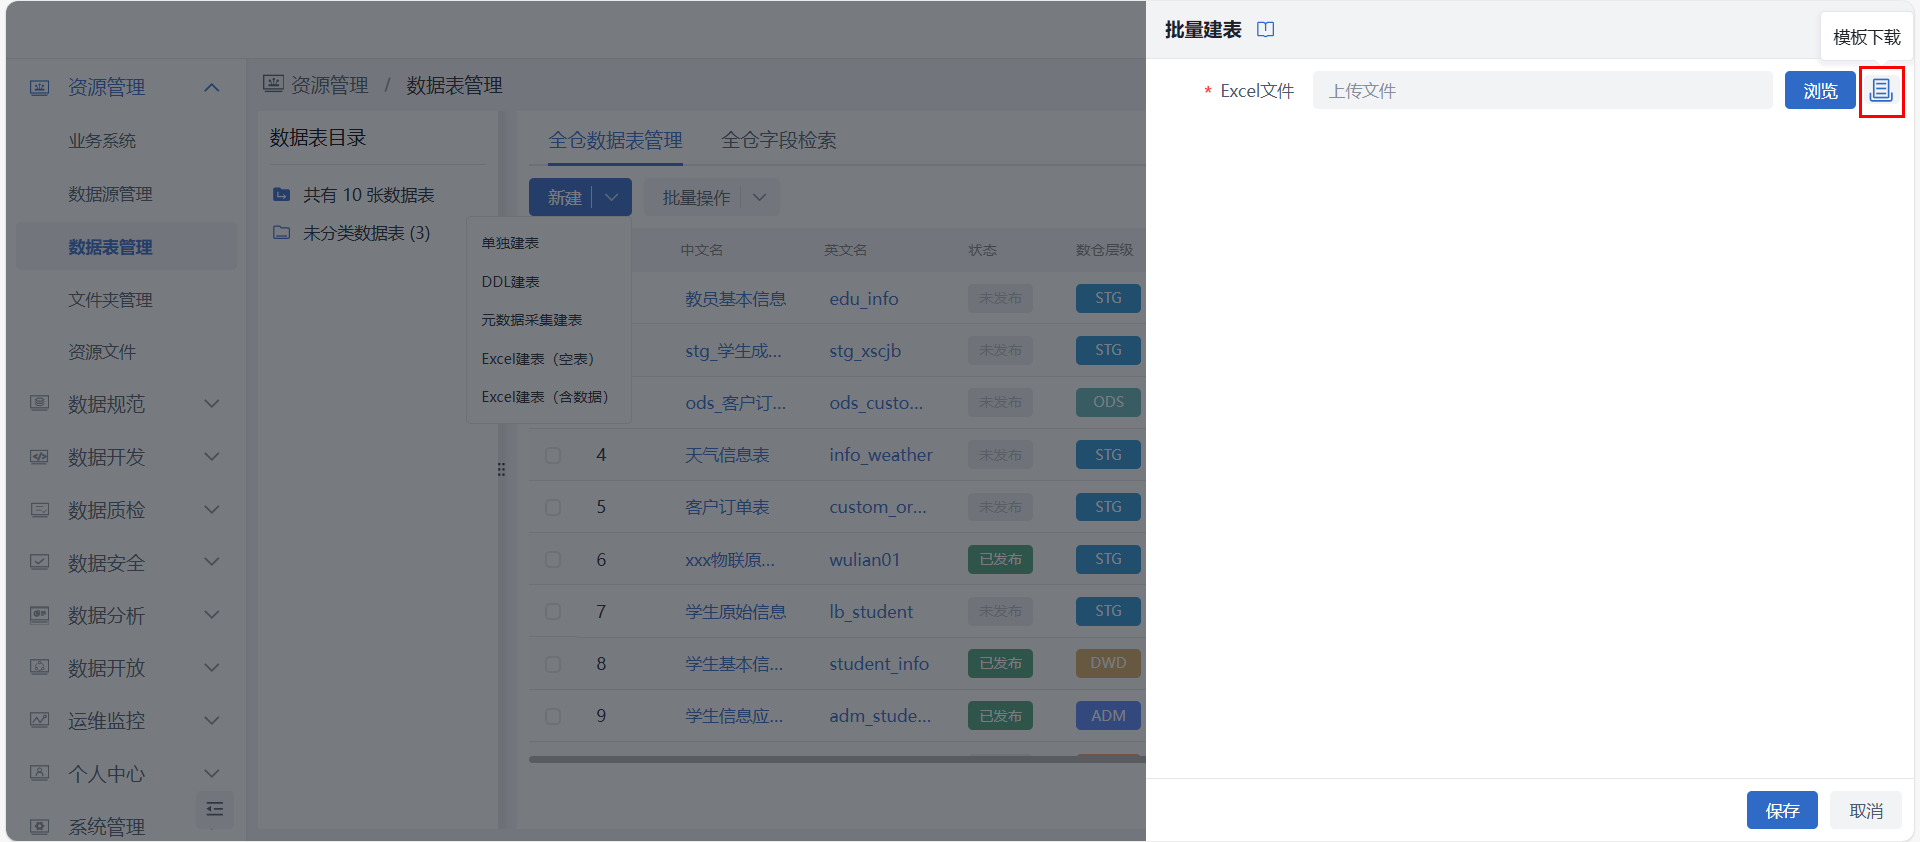Screen dimensions: 1920x842
Task: Expand the 数据规范 menu chevron
Action: tap(212, 404)
